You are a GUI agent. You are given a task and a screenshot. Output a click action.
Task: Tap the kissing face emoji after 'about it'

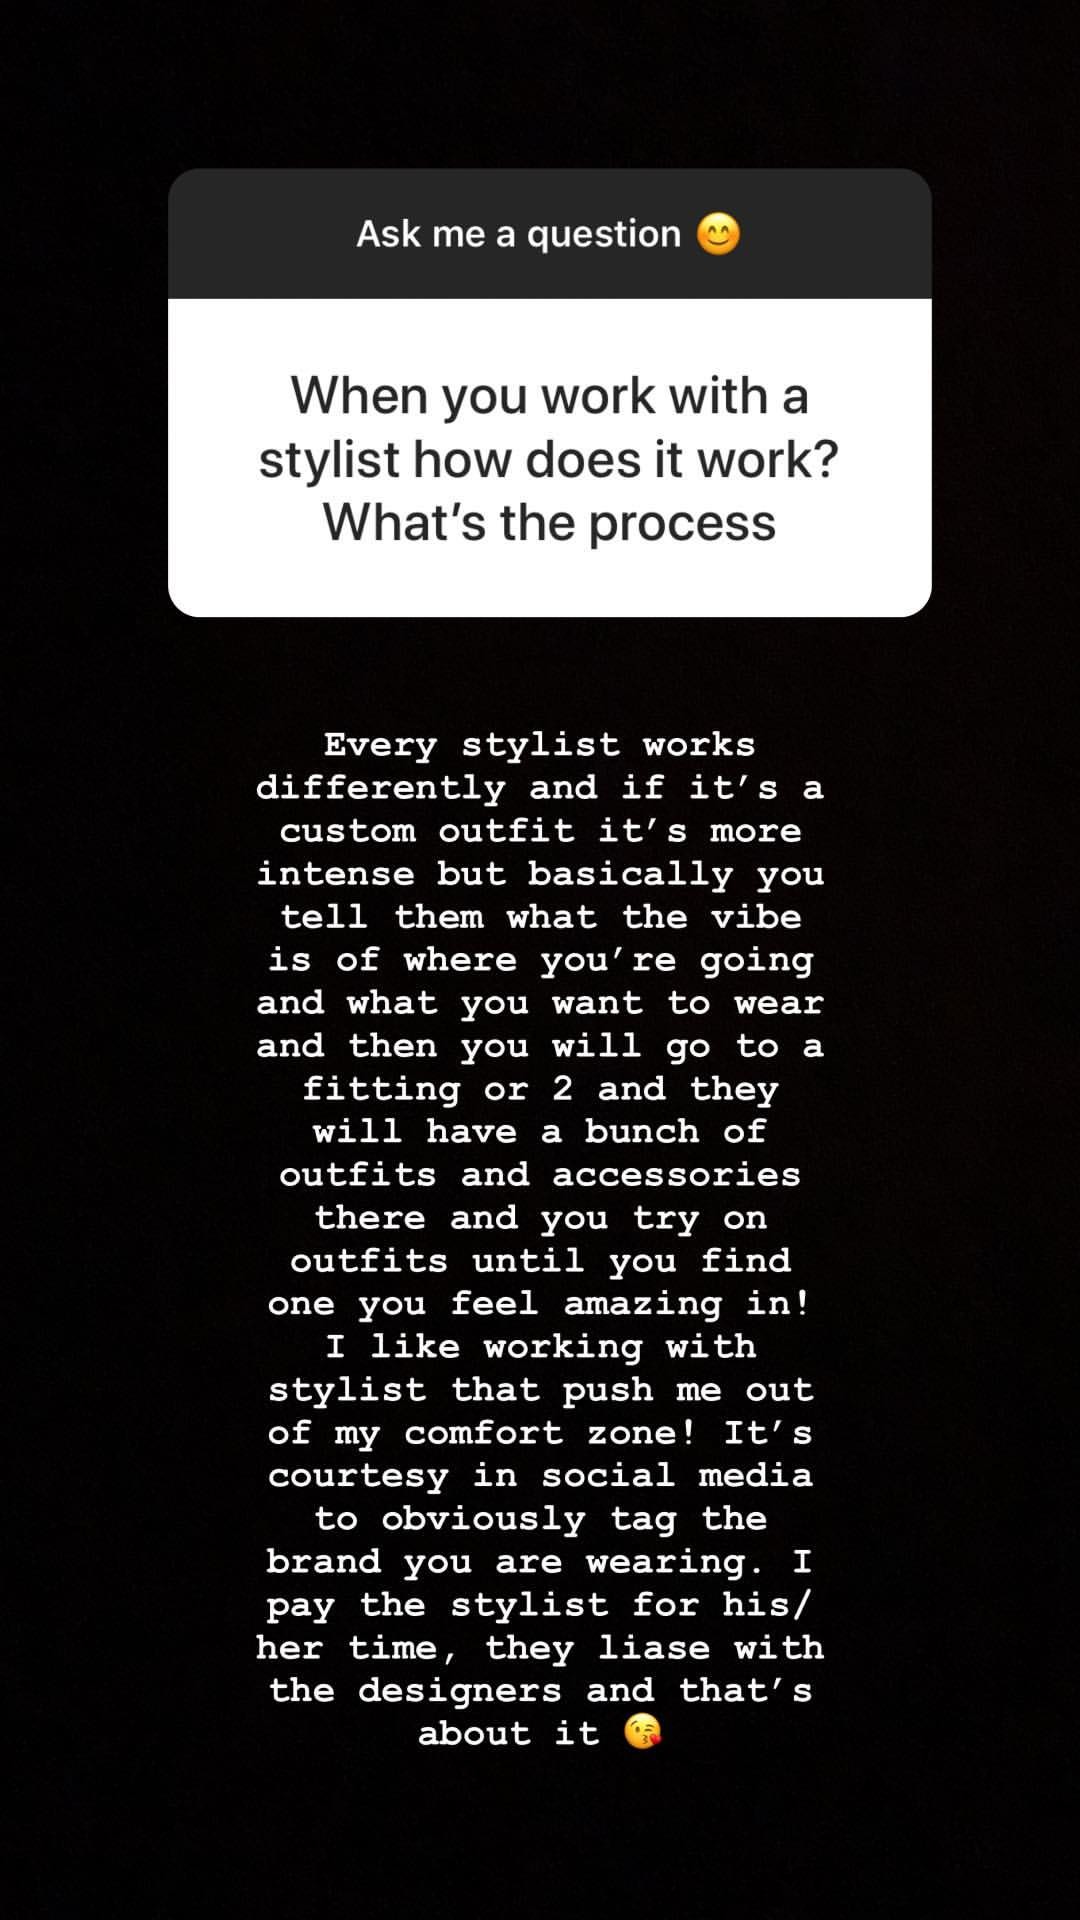point(642,1731)
